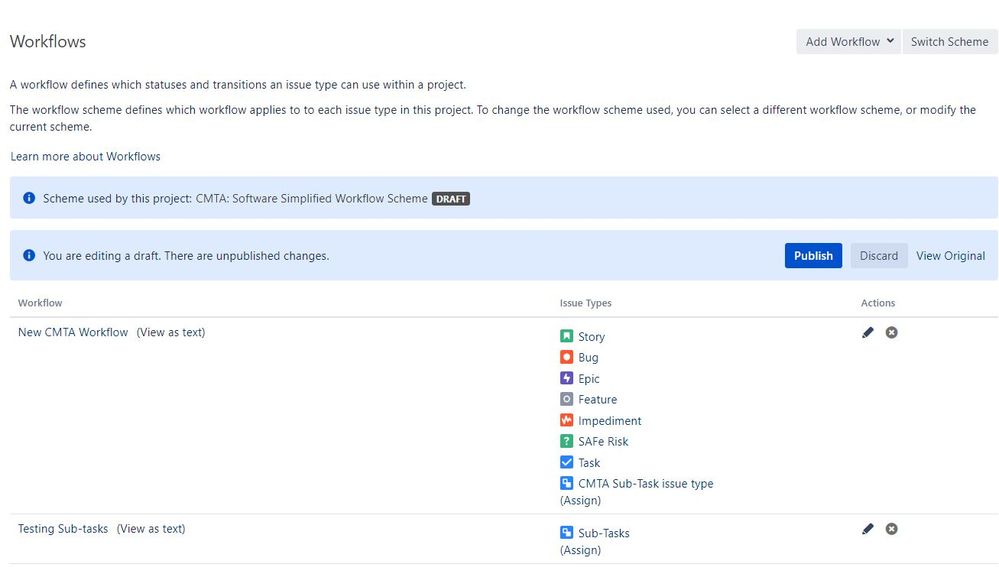The width and height of the screenshot is (999, 567).
Task: Open Learn more about Workflows link
Action: click(85, 157)
